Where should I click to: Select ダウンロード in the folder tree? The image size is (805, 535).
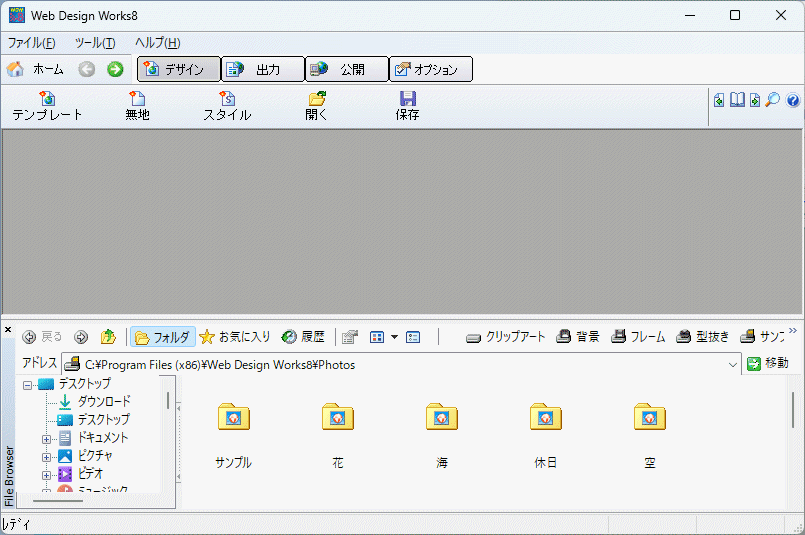(x=104, y=402)
